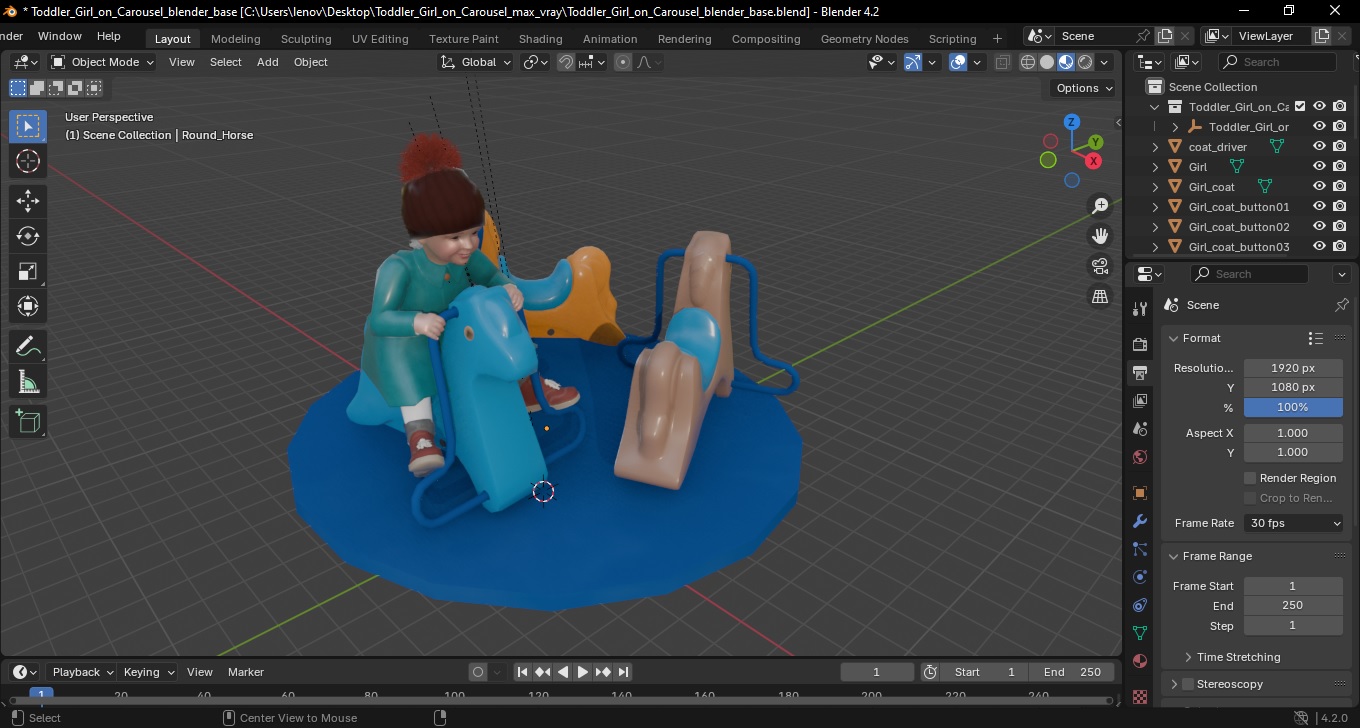Switch to the Shading workspace tab
Viewport: 1360px width, 728px height.
540,39
